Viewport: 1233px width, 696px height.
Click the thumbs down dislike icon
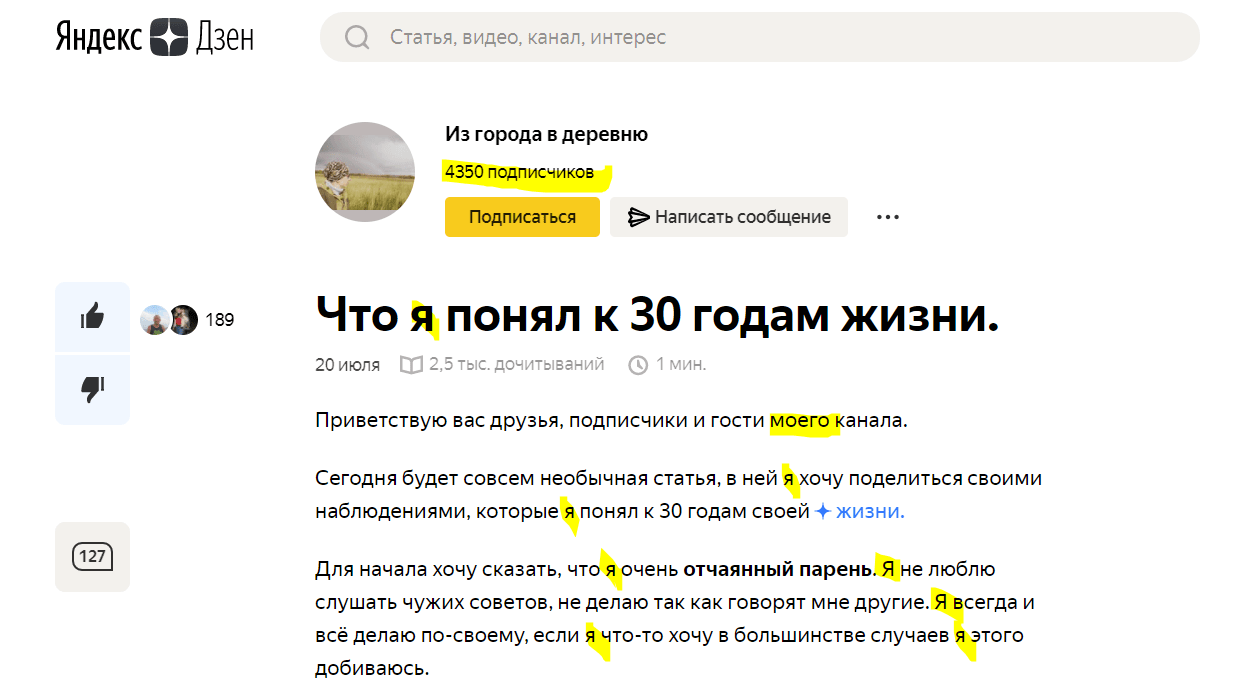(92, 388)
